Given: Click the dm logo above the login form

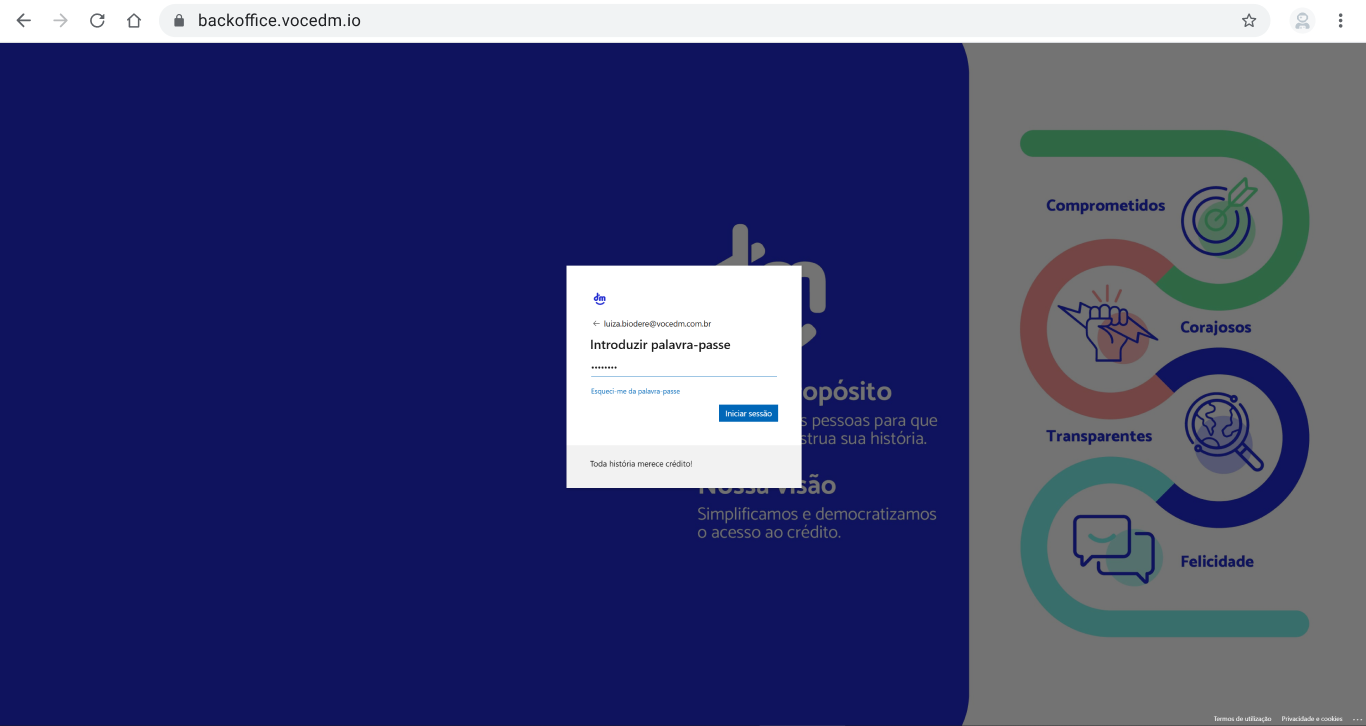Looking at the screenshot, I should (599, 297).
